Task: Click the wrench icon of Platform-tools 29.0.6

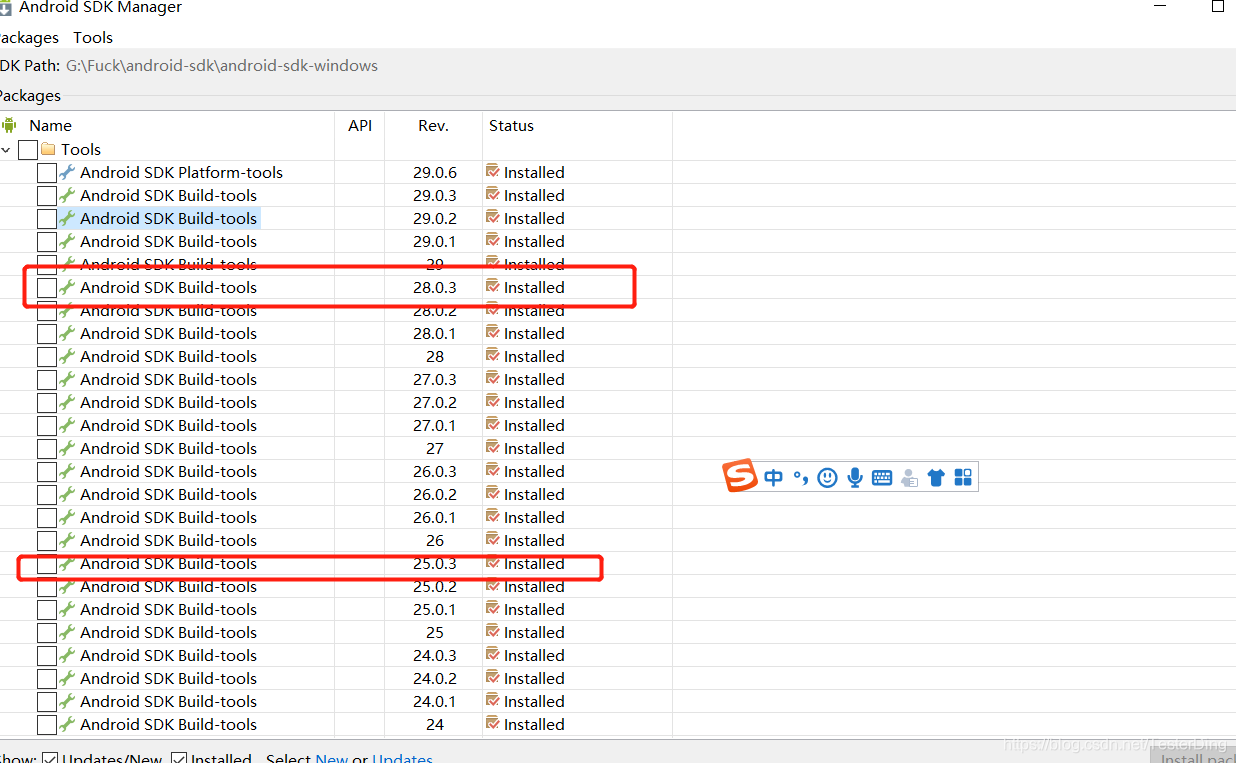Action: coord(67,172)
